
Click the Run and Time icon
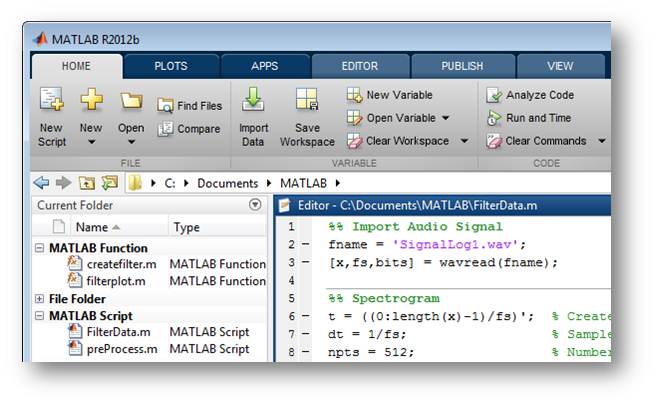click(494, 118)
